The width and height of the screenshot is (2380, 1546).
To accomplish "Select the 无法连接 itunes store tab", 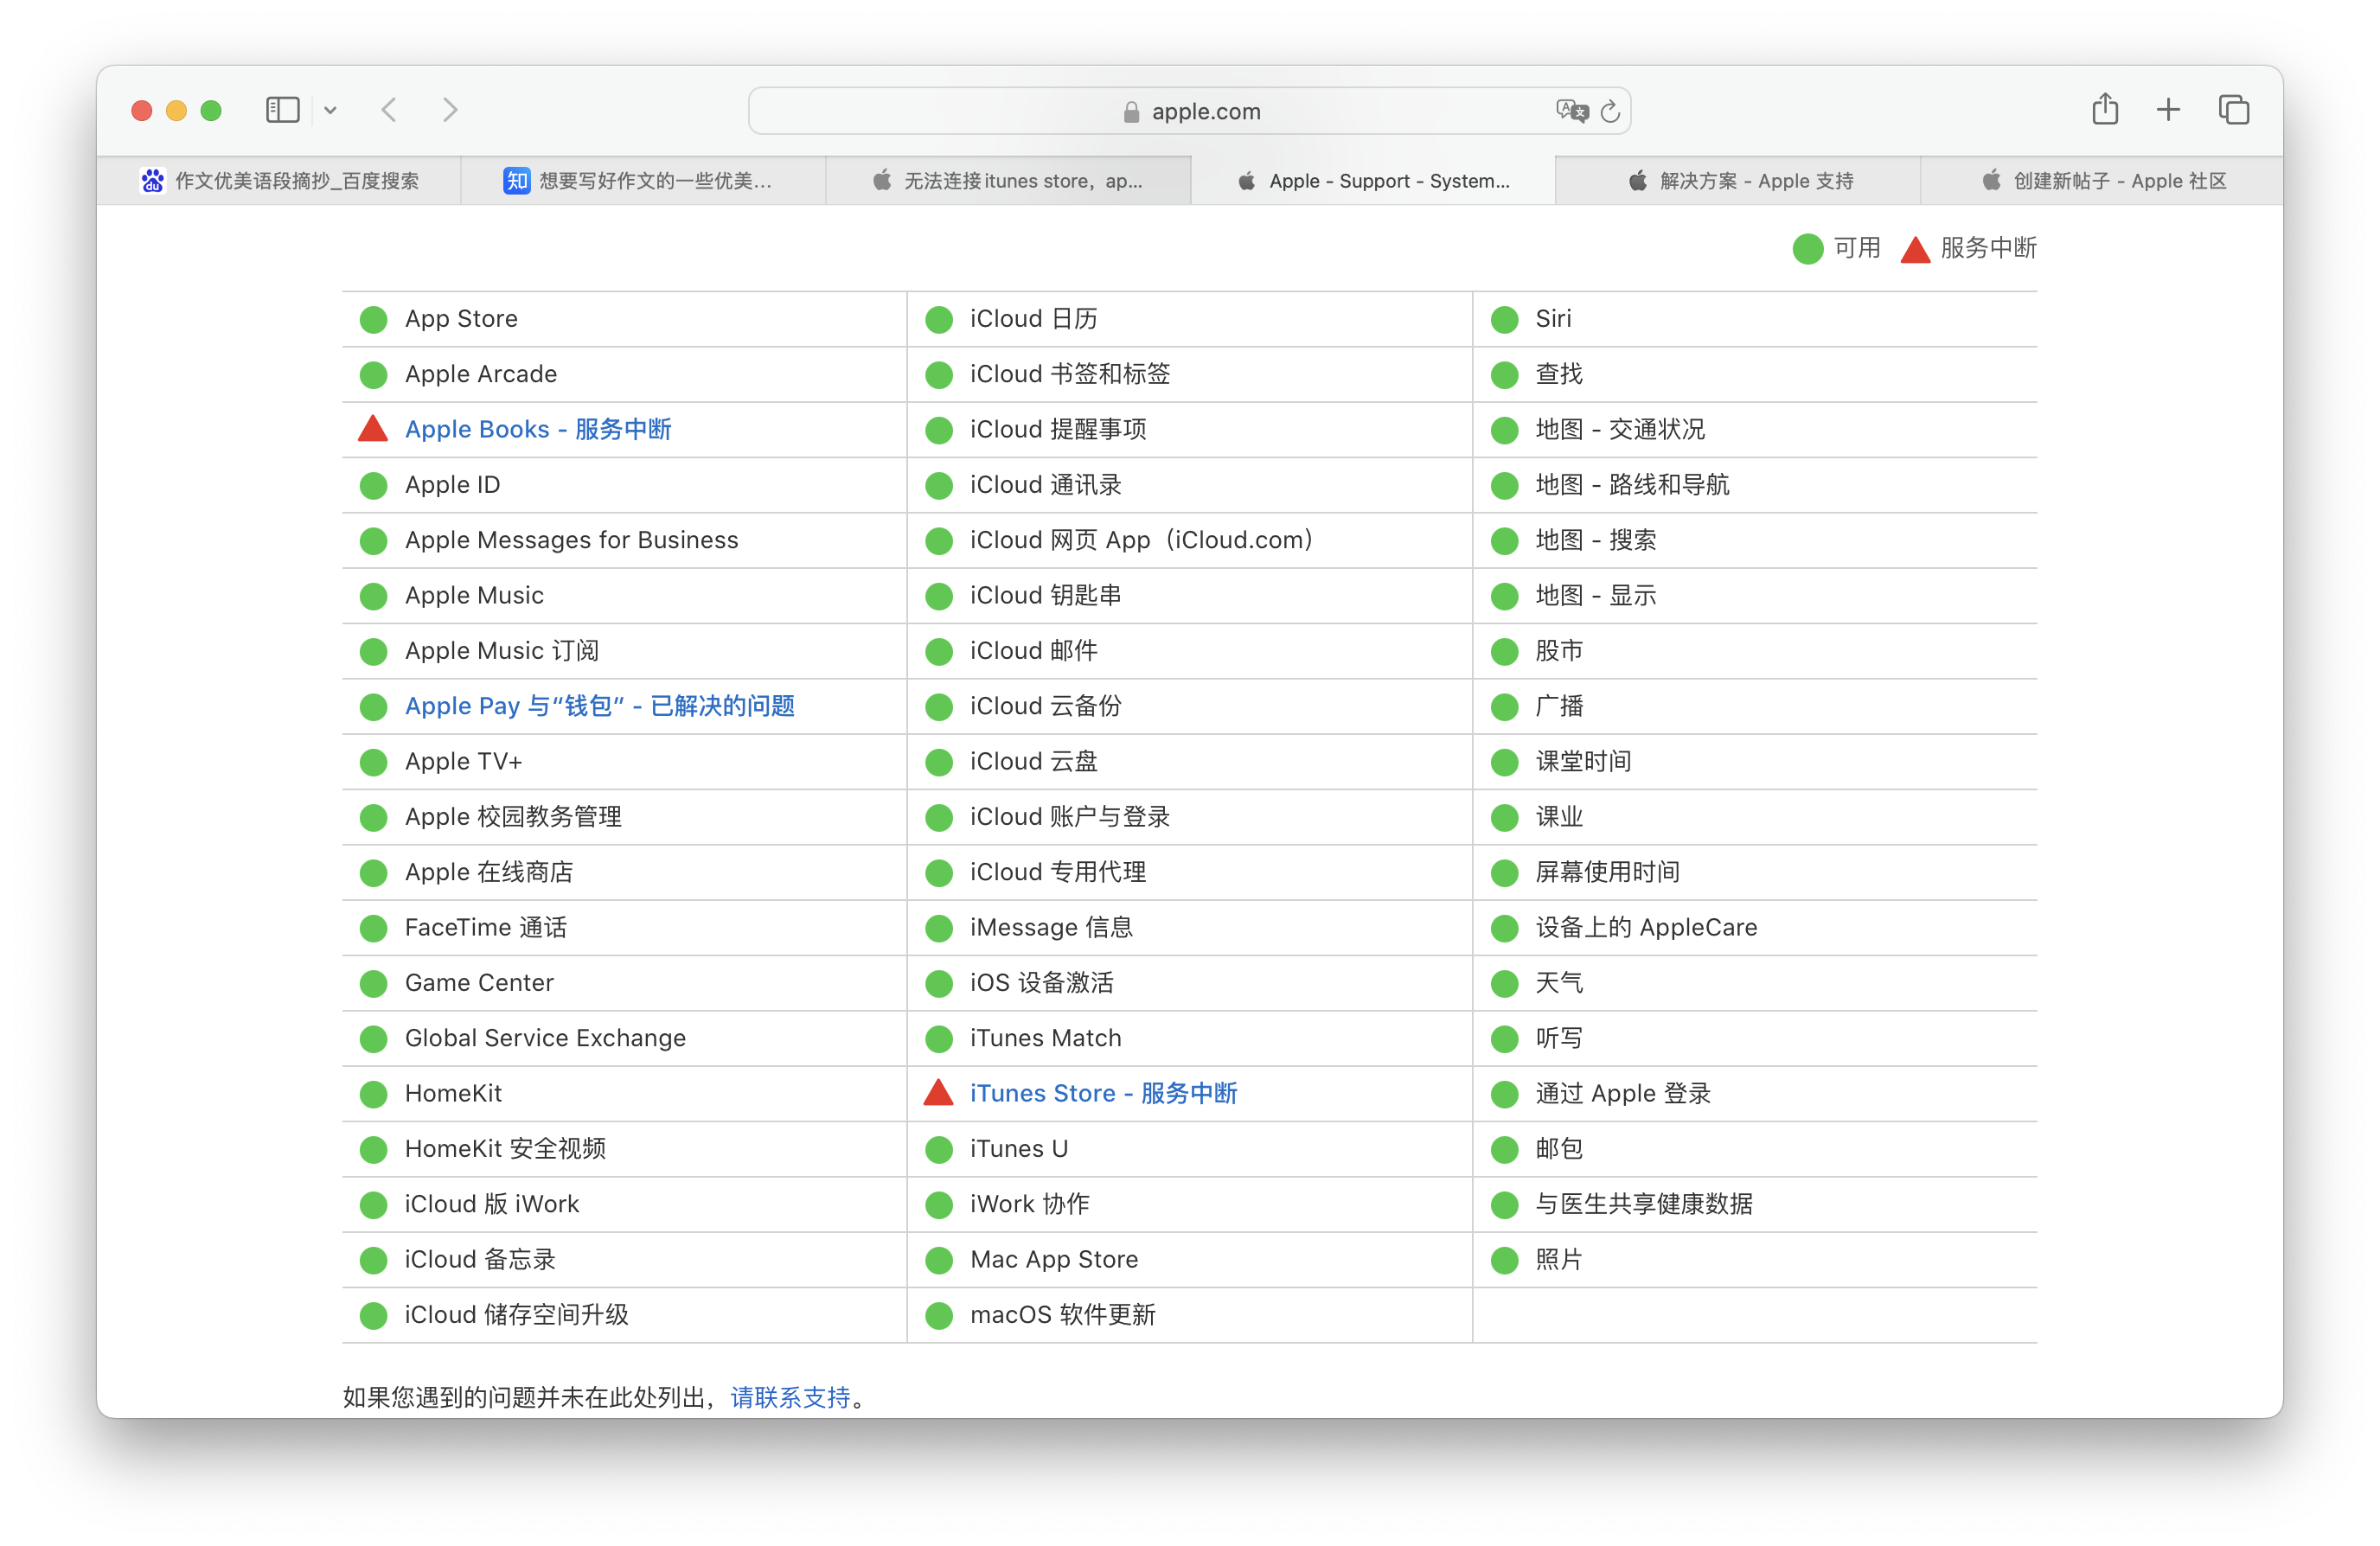I will (x=1008, y=181).
